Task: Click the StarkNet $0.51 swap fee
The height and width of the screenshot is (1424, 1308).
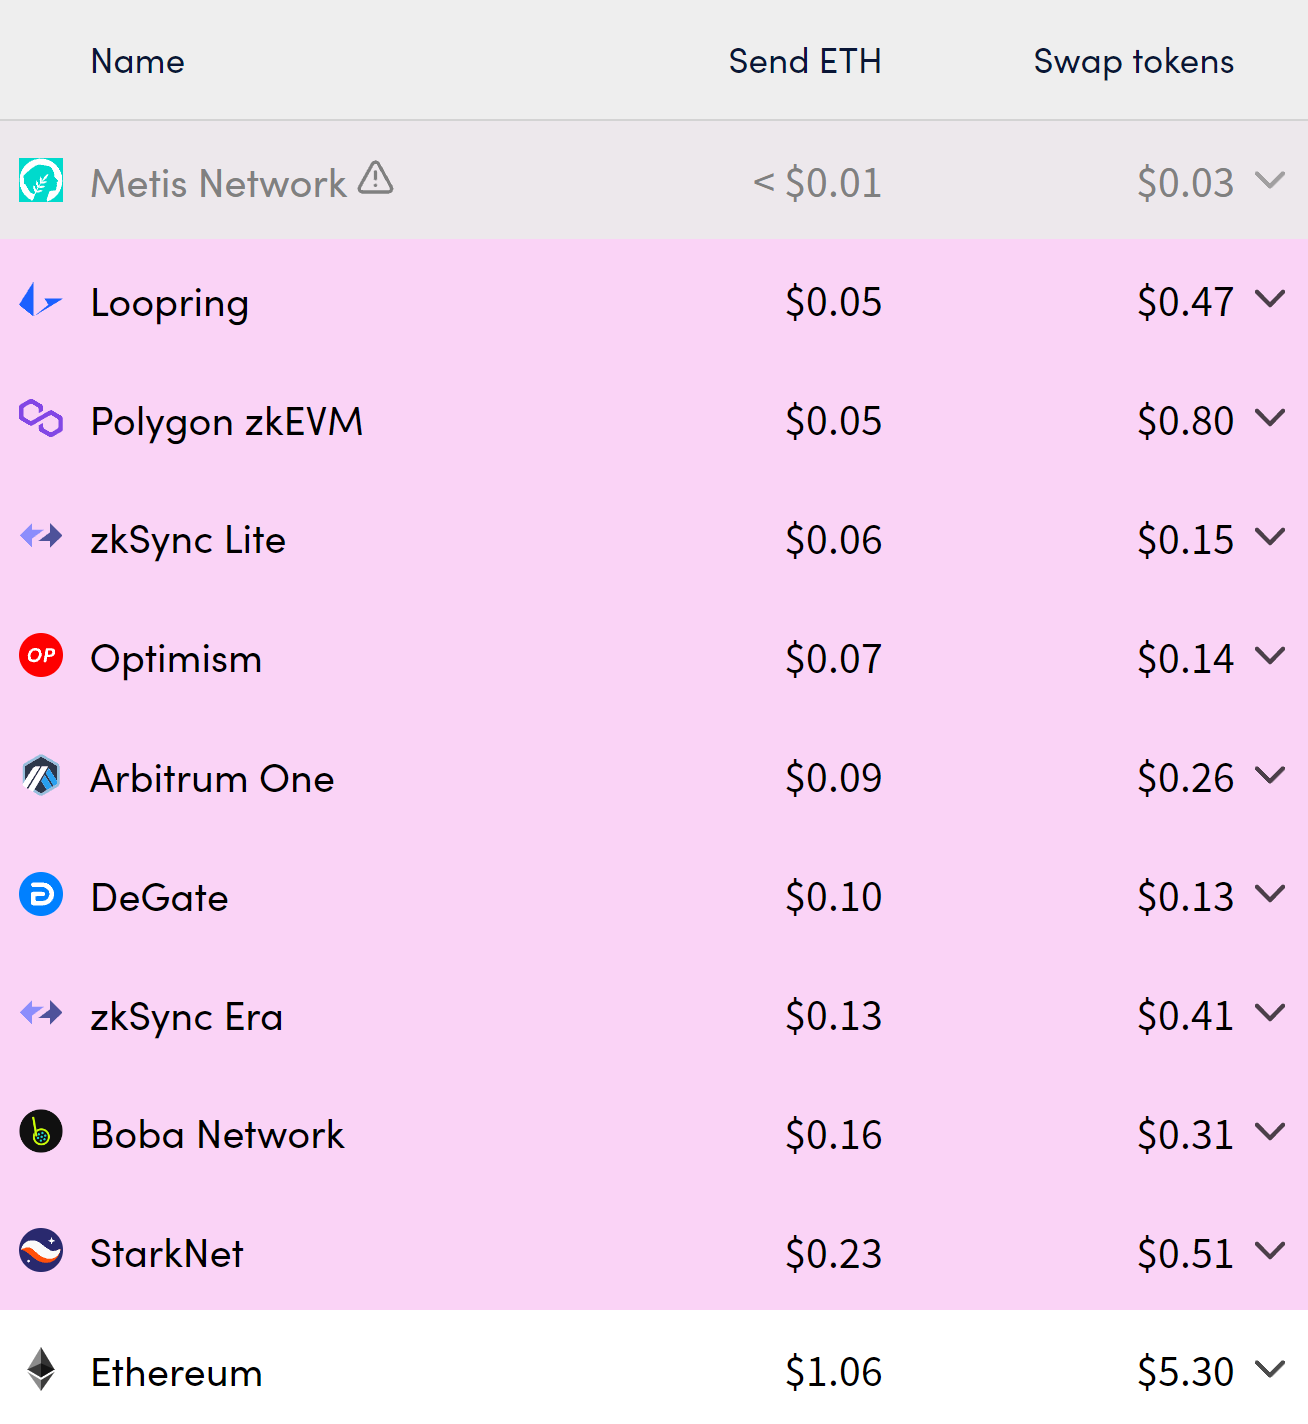Action: (1185, 1254)
